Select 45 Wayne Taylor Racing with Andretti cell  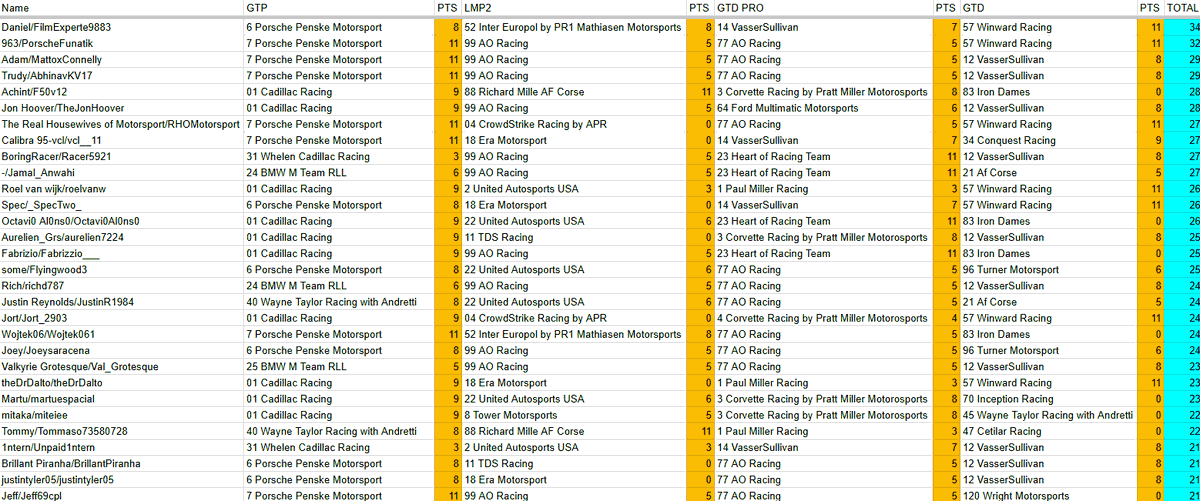pos(1048,415)
